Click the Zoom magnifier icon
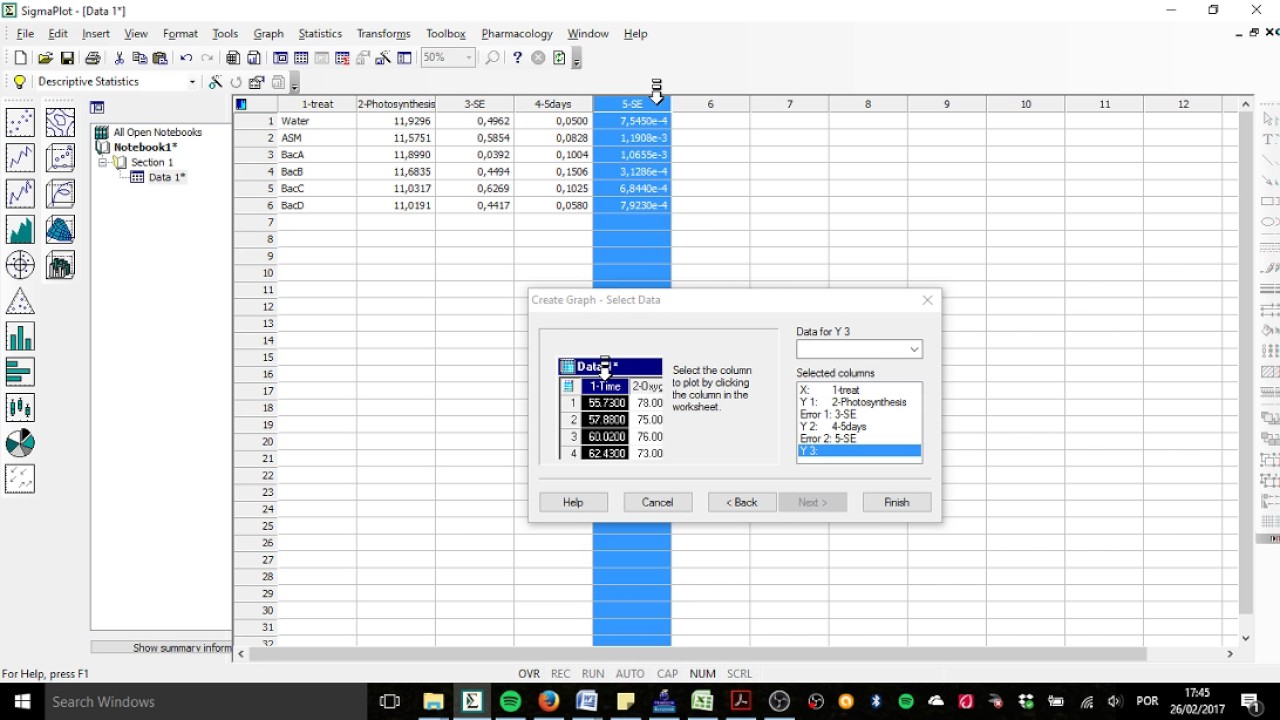The height and width of the screenshot is (720, 1280). pyautogui.click(x=492, y=58)
